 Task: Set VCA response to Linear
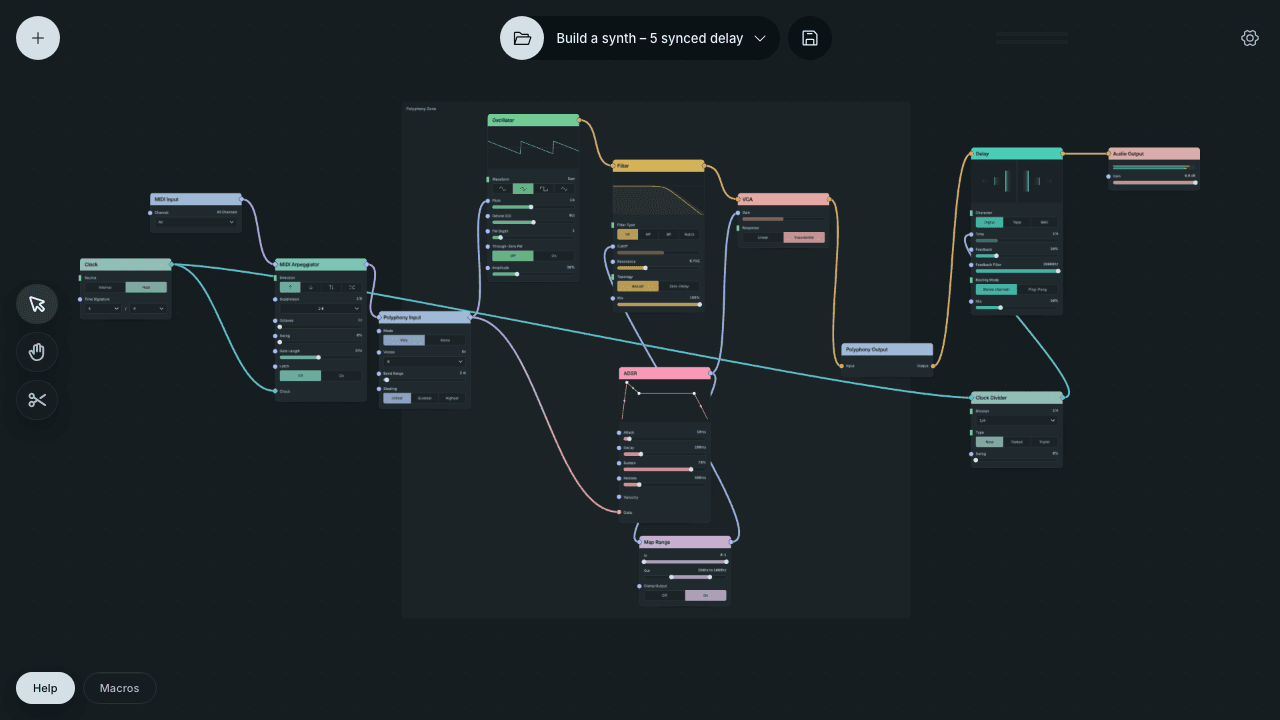(x=763, y=238)
